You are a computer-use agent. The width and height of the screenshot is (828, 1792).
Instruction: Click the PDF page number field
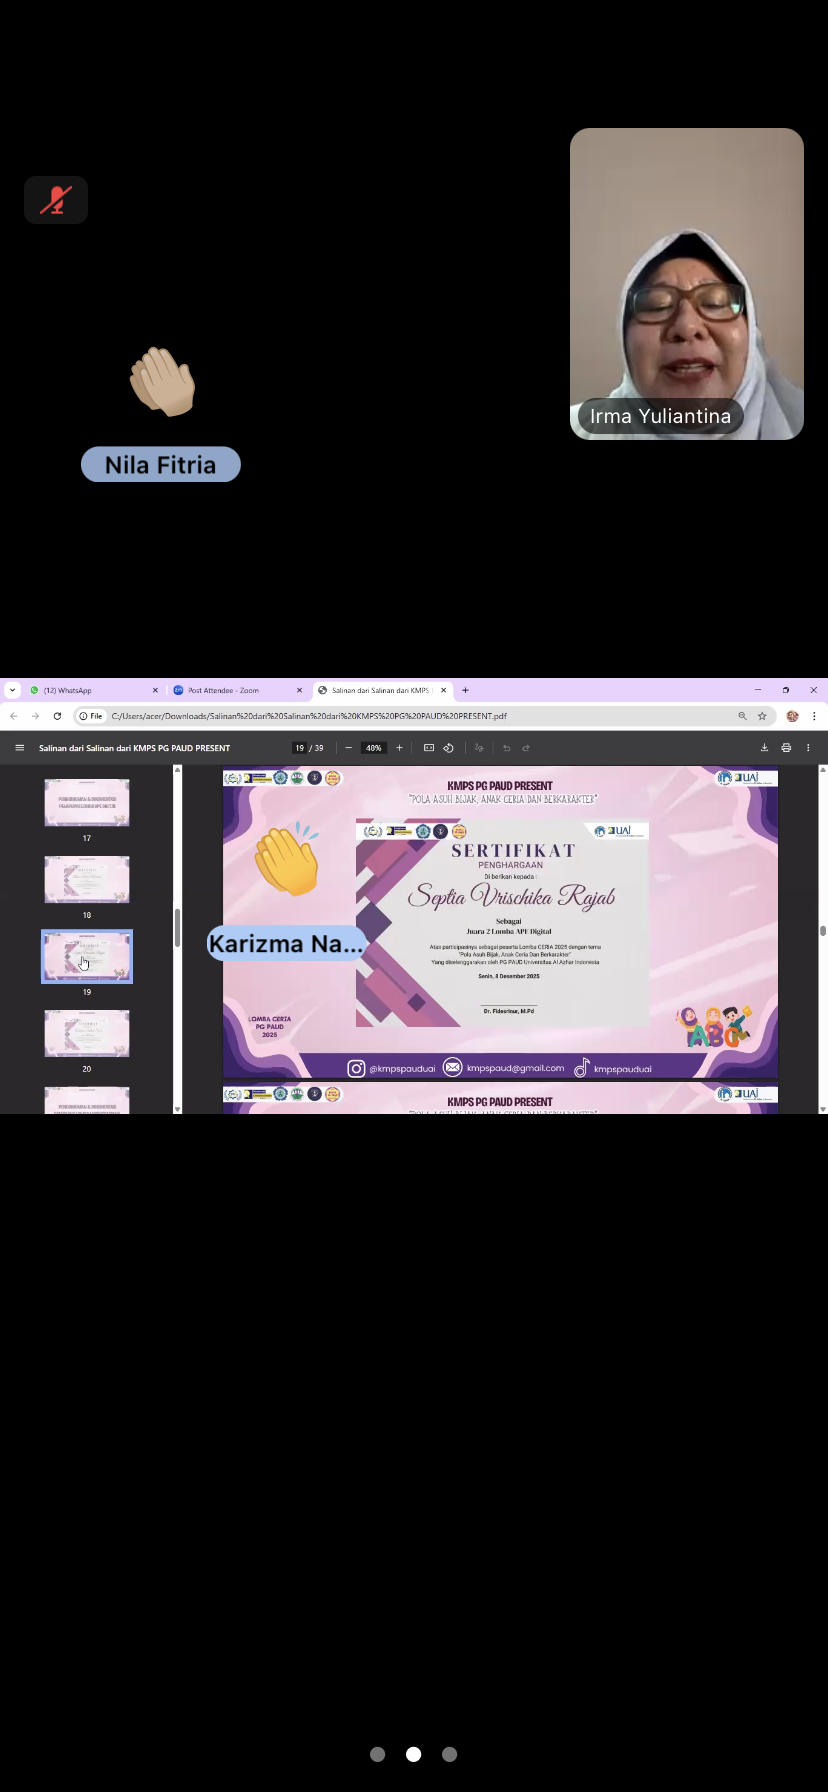tap(299, 748)
